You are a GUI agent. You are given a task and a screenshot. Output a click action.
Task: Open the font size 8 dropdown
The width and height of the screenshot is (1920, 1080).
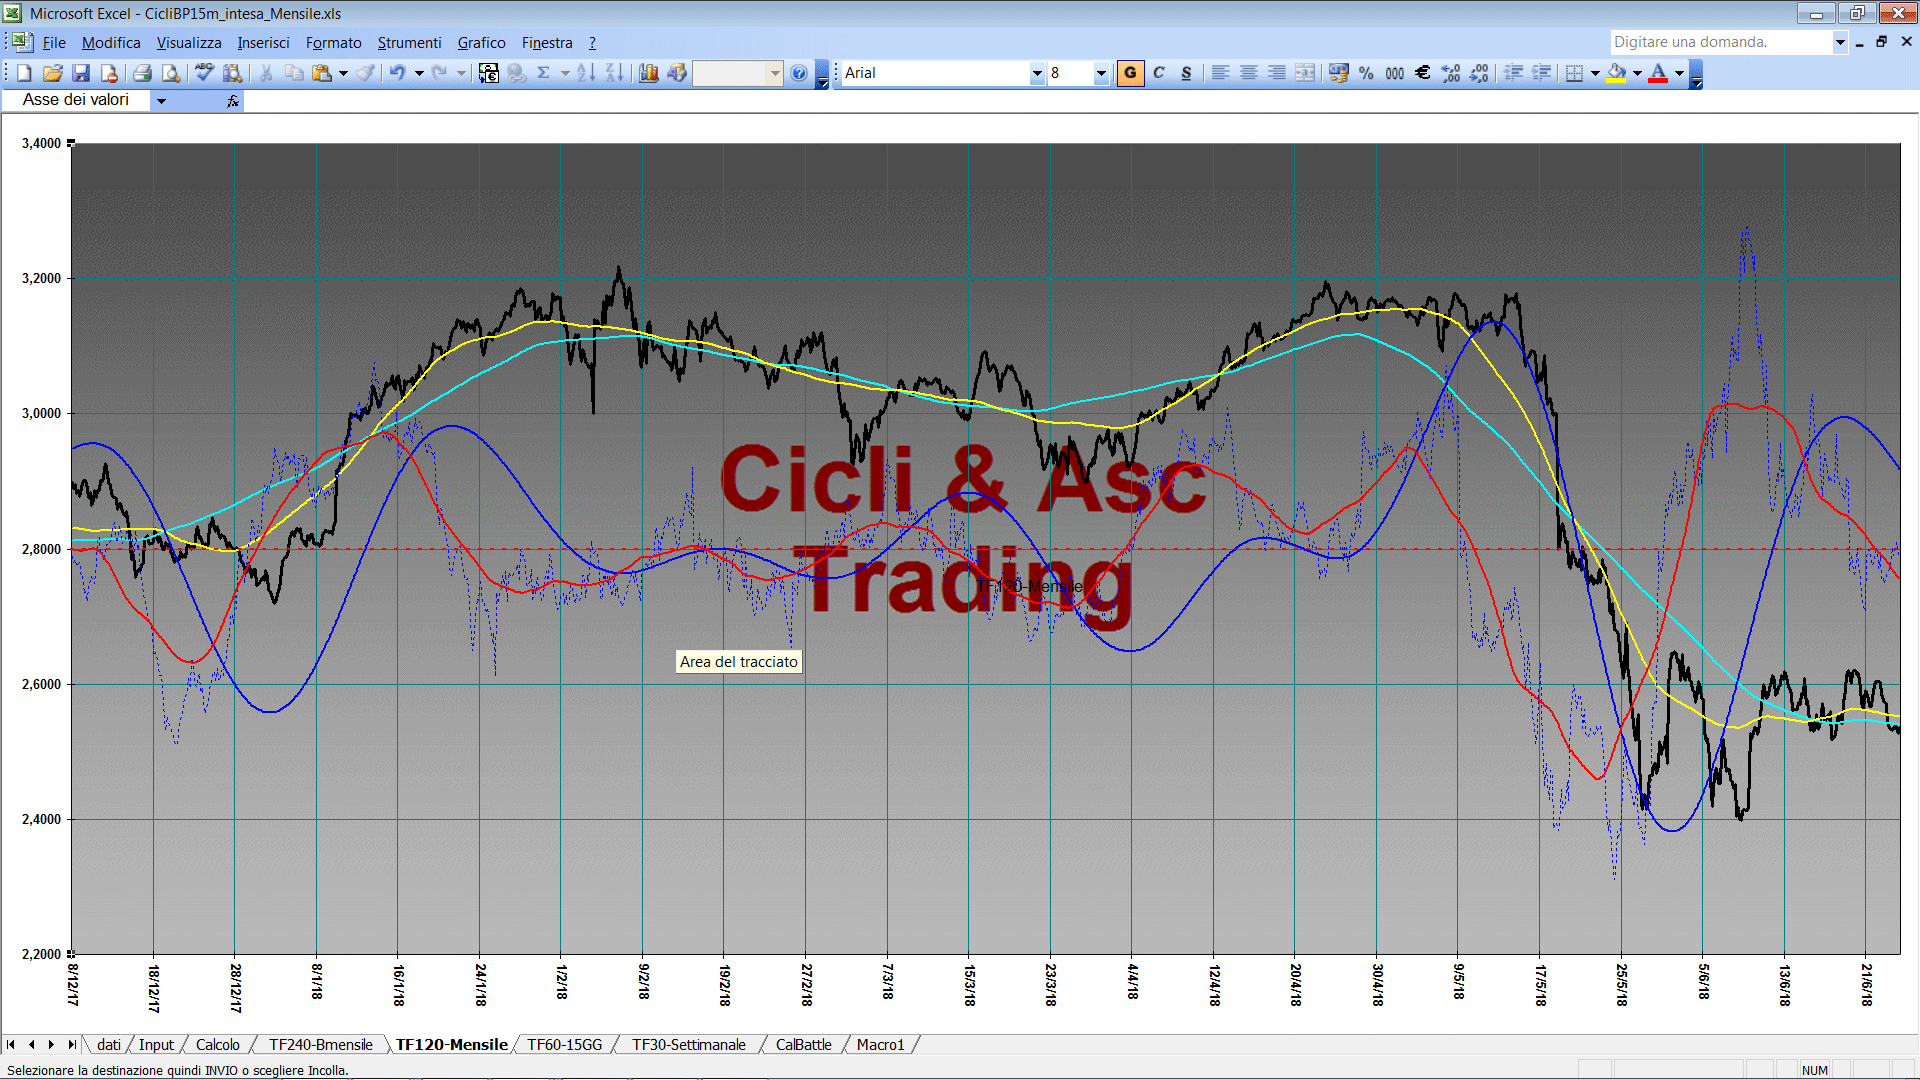(x=1101, y=73)
